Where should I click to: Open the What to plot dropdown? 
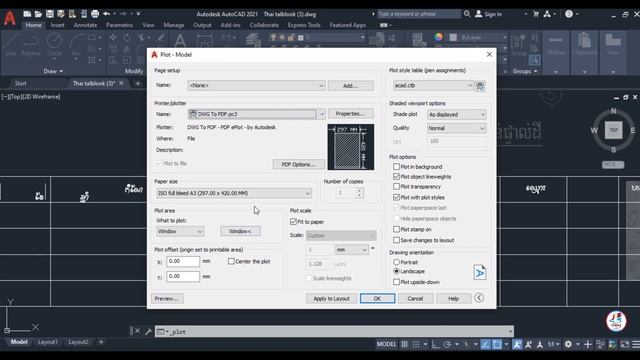(180, 231)
